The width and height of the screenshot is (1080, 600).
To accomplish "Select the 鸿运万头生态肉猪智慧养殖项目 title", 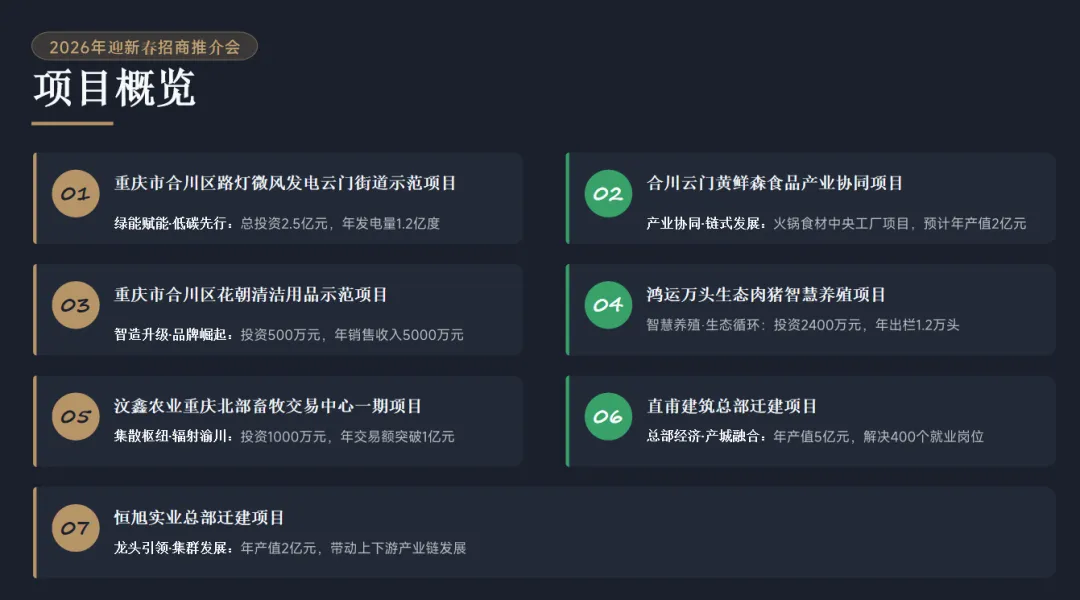I will coord(766,295).
